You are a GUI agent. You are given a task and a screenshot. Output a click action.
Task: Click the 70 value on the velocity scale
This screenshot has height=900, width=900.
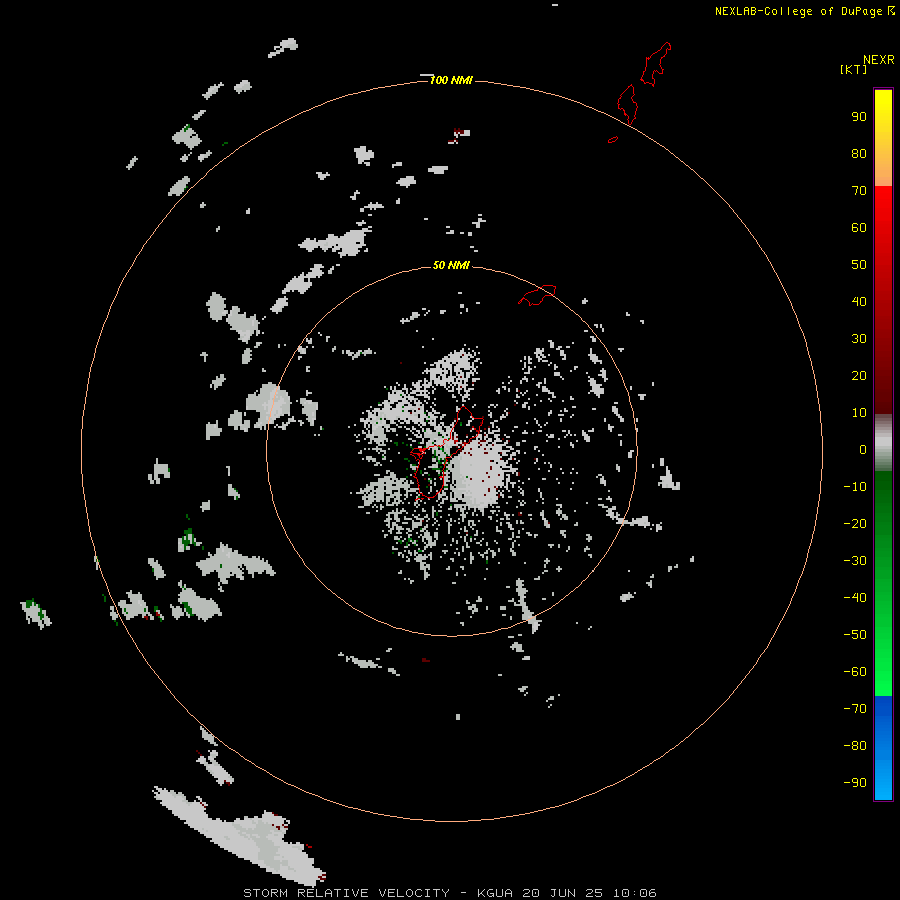point(859,191)
